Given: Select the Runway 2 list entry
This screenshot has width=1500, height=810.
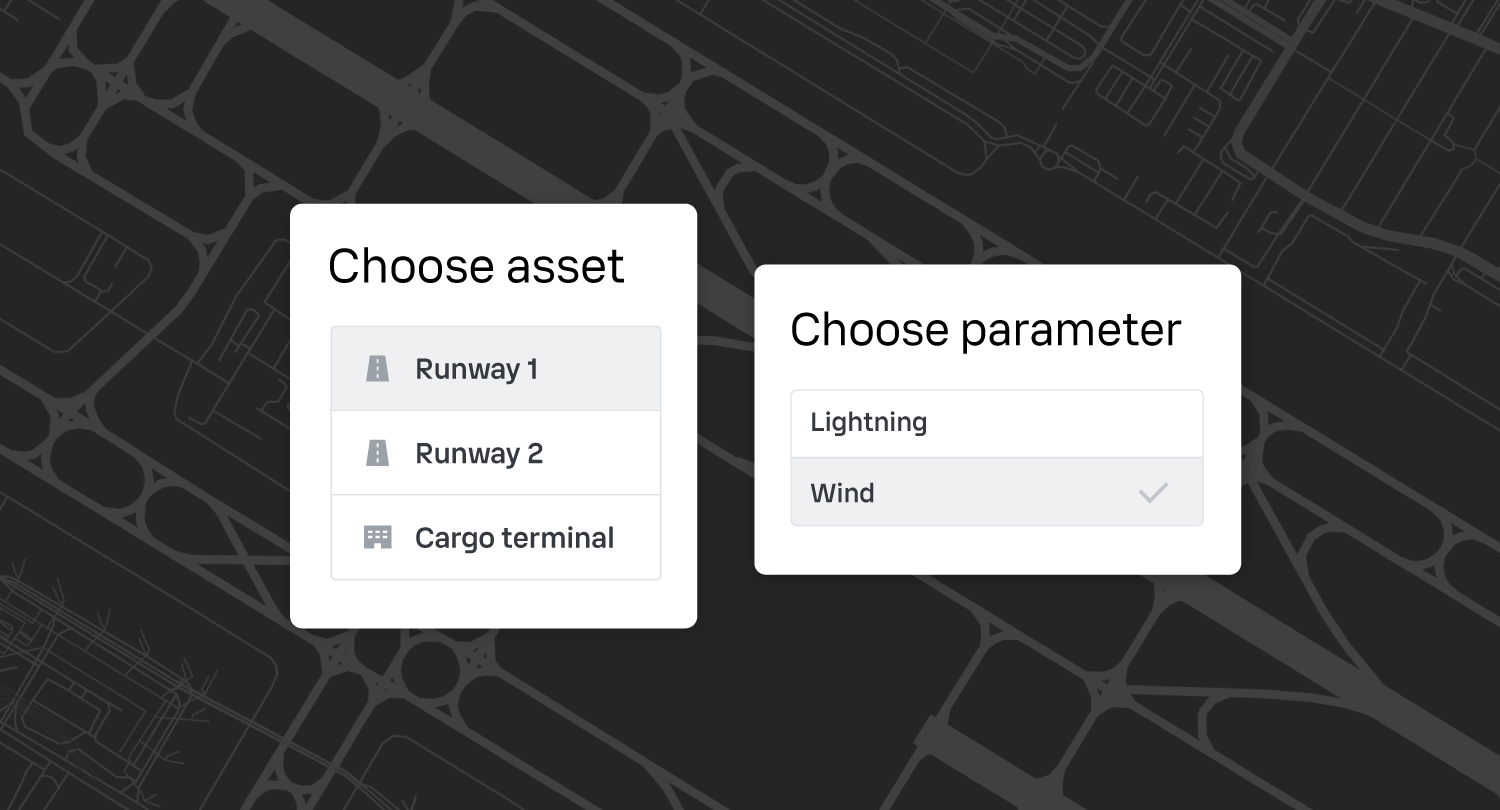Looking at the screenshot, I should 495,452.
